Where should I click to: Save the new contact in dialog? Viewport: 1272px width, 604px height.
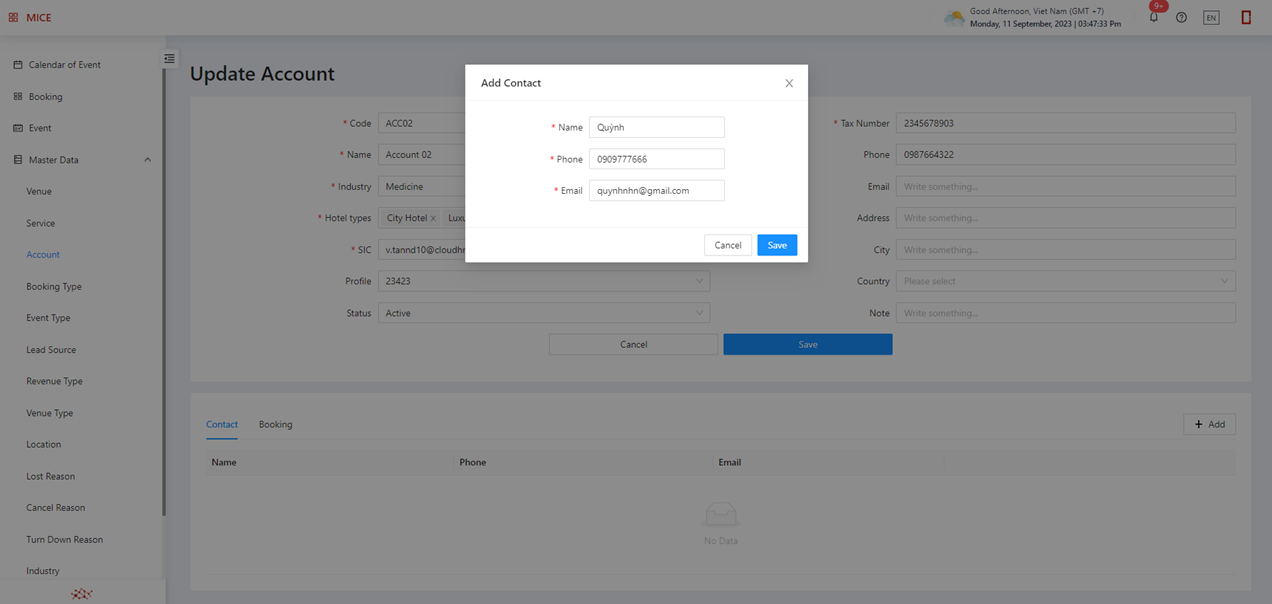777,245
